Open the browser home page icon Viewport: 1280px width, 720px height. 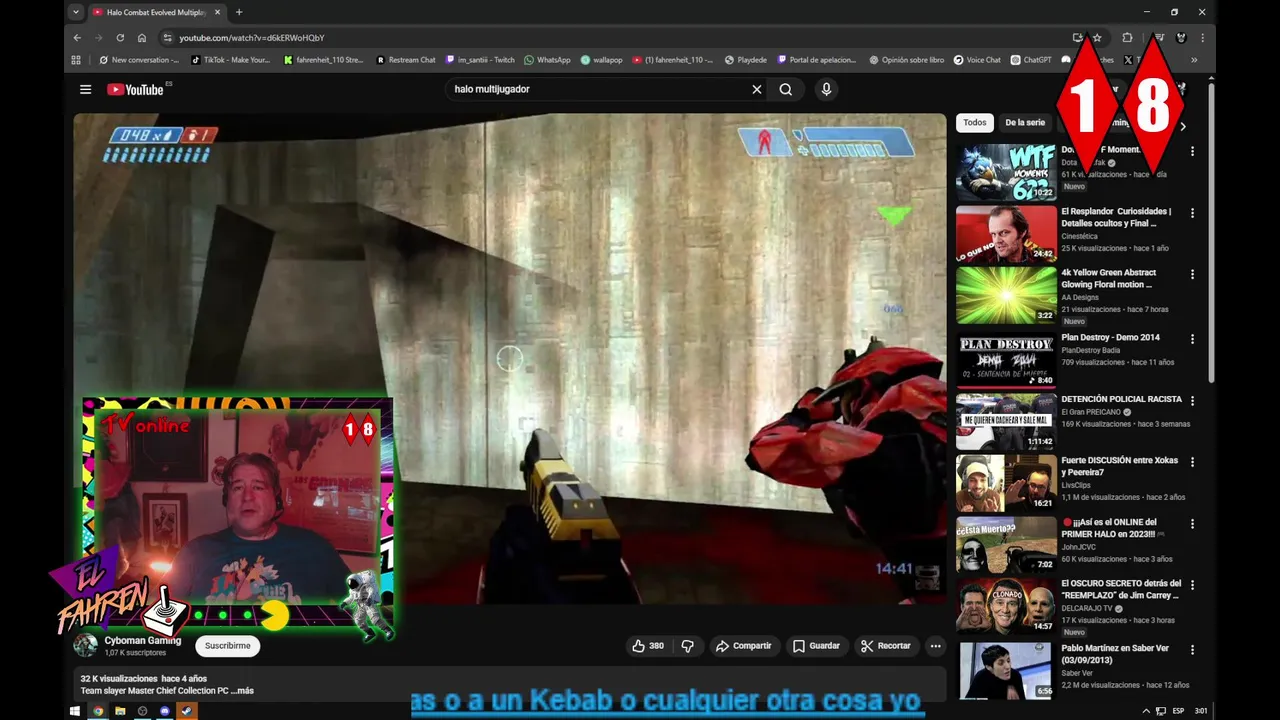142,38
